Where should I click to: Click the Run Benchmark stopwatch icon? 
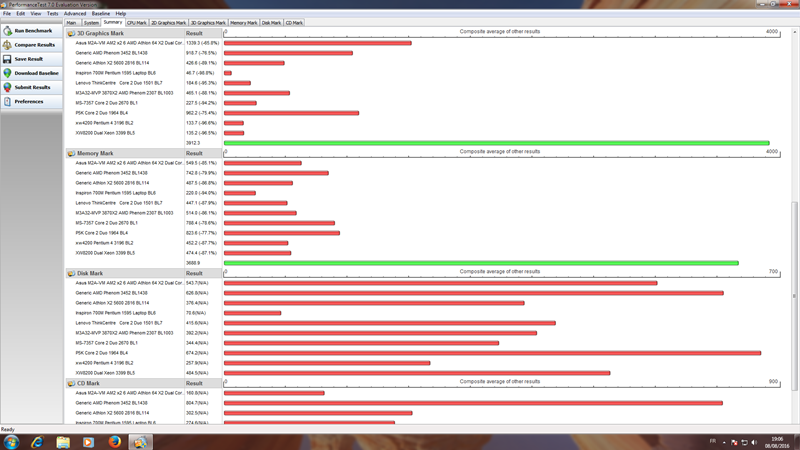tap(7, 31)
